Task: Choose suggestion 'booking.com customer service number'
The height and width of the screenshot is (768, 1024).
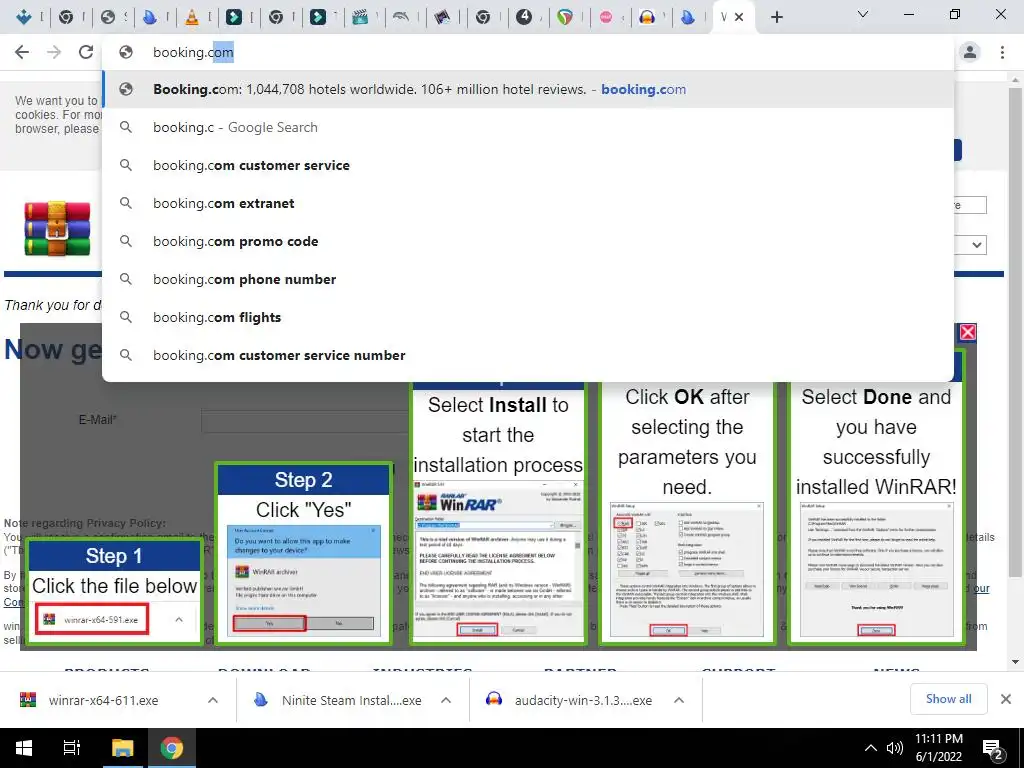Action: click(x=528, y=355)
